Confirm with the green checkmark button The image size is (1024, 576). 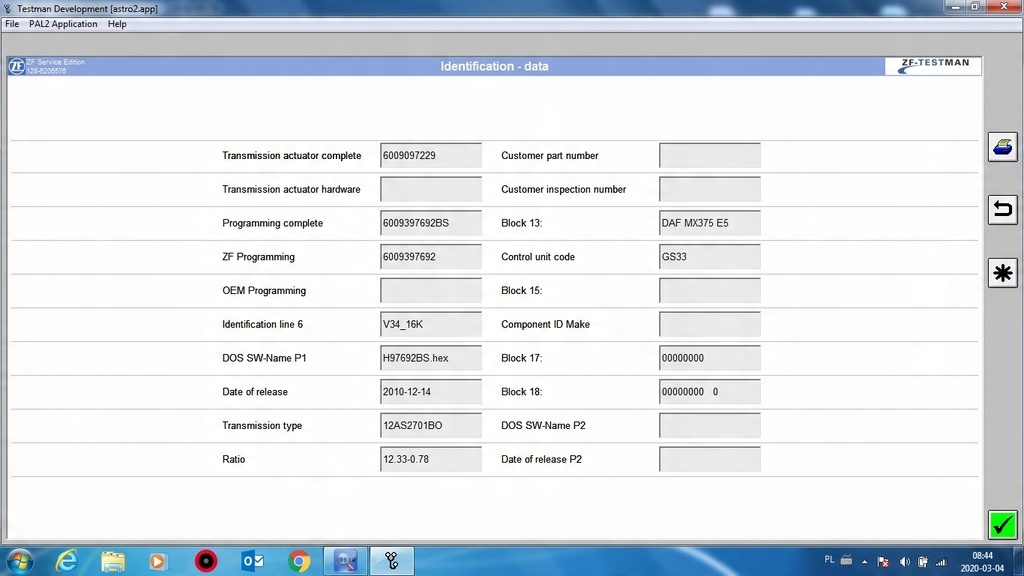coord(1002,524)
